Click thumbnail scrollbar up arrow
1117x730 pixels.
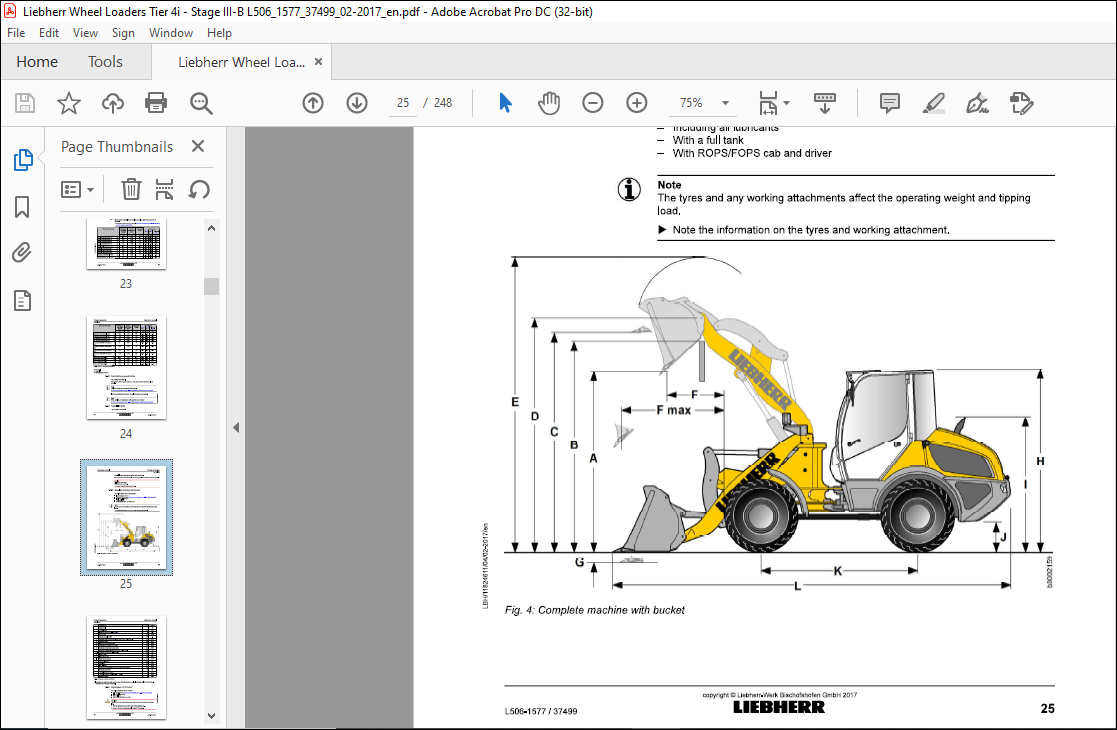[x=211, y=228]
